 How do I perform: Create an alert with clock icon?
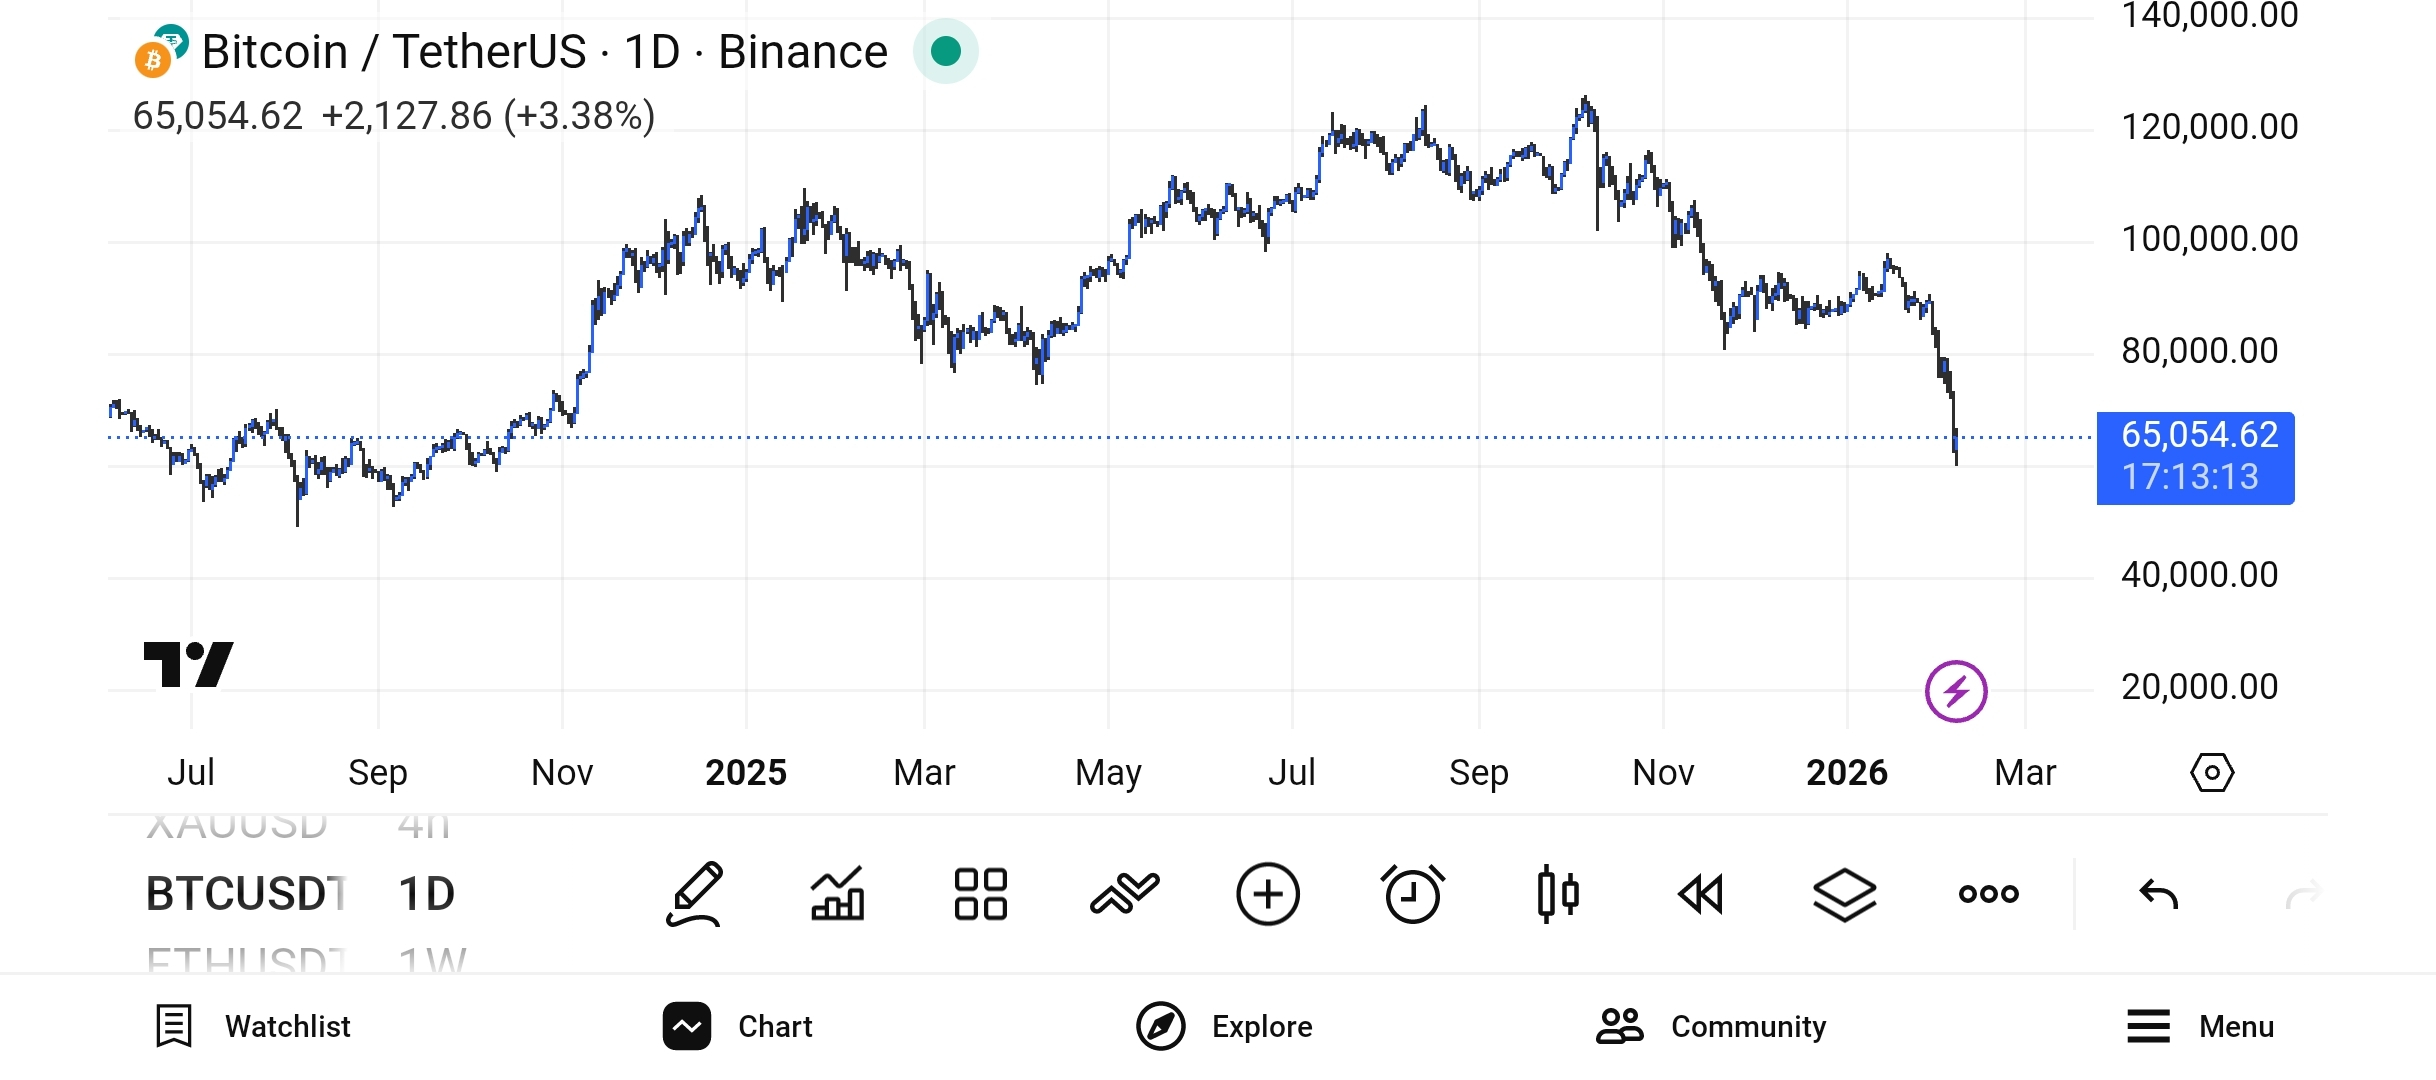pos(1412,893)
